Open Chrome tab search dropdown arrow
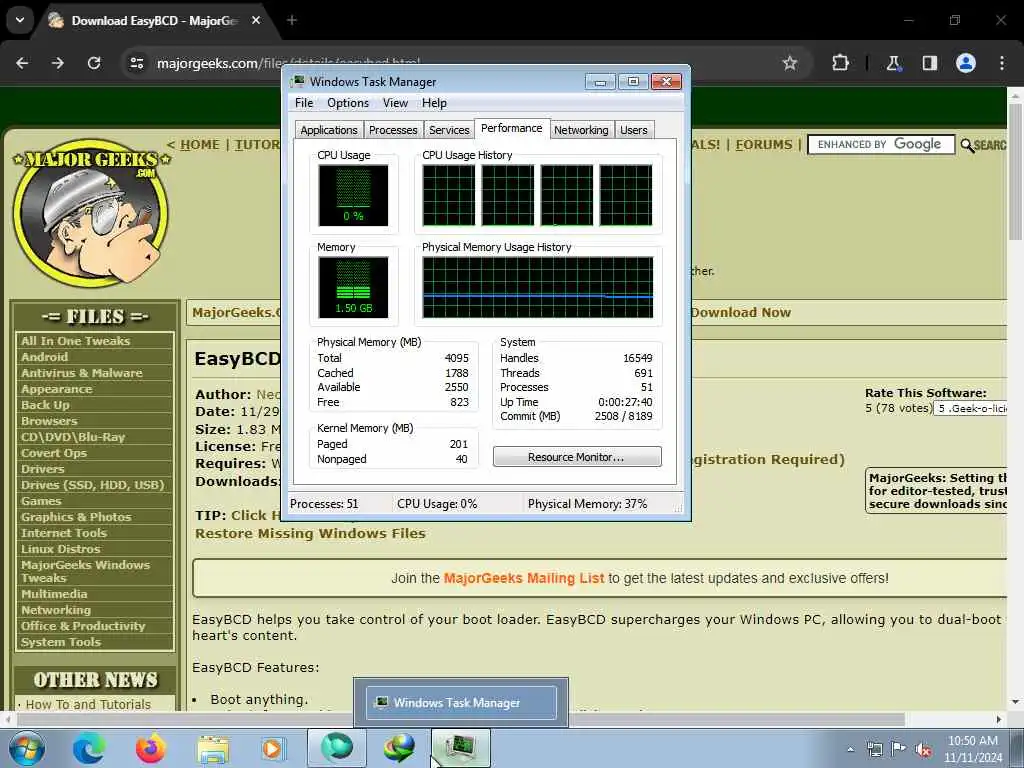This screenshot has width=1024, height=768. coord(20,20)
